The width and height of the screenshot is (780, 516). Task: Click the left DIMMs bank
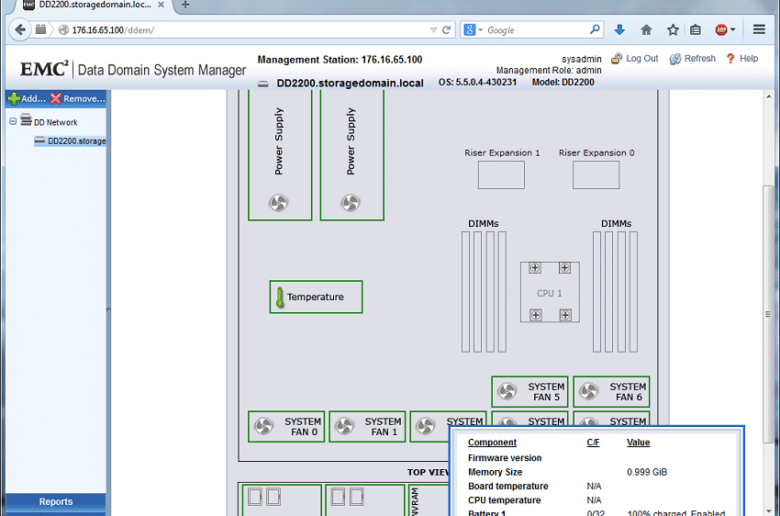pyautogui.click(x=484, y=292)
